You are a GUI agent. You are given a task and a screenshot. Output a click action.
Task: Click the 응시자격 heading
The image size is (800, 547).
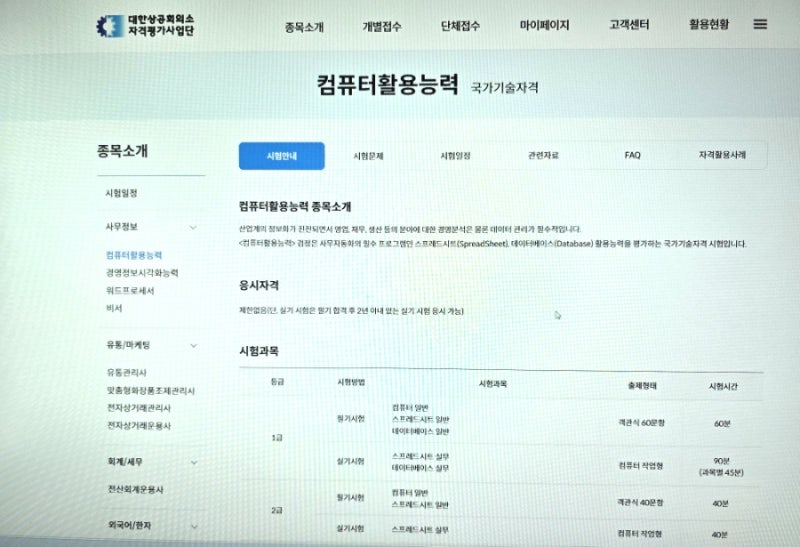259,285
